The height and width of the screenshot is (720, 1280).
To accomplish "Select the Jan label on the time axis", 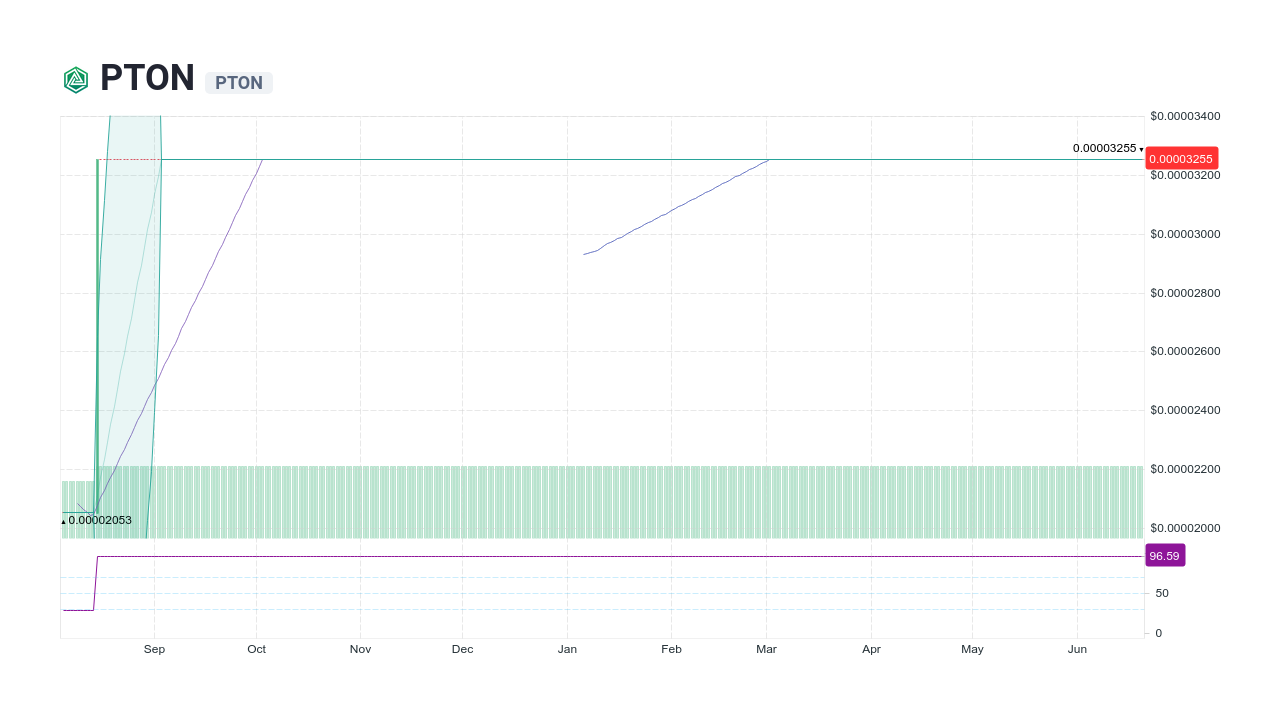I will (x=567, y=648).
